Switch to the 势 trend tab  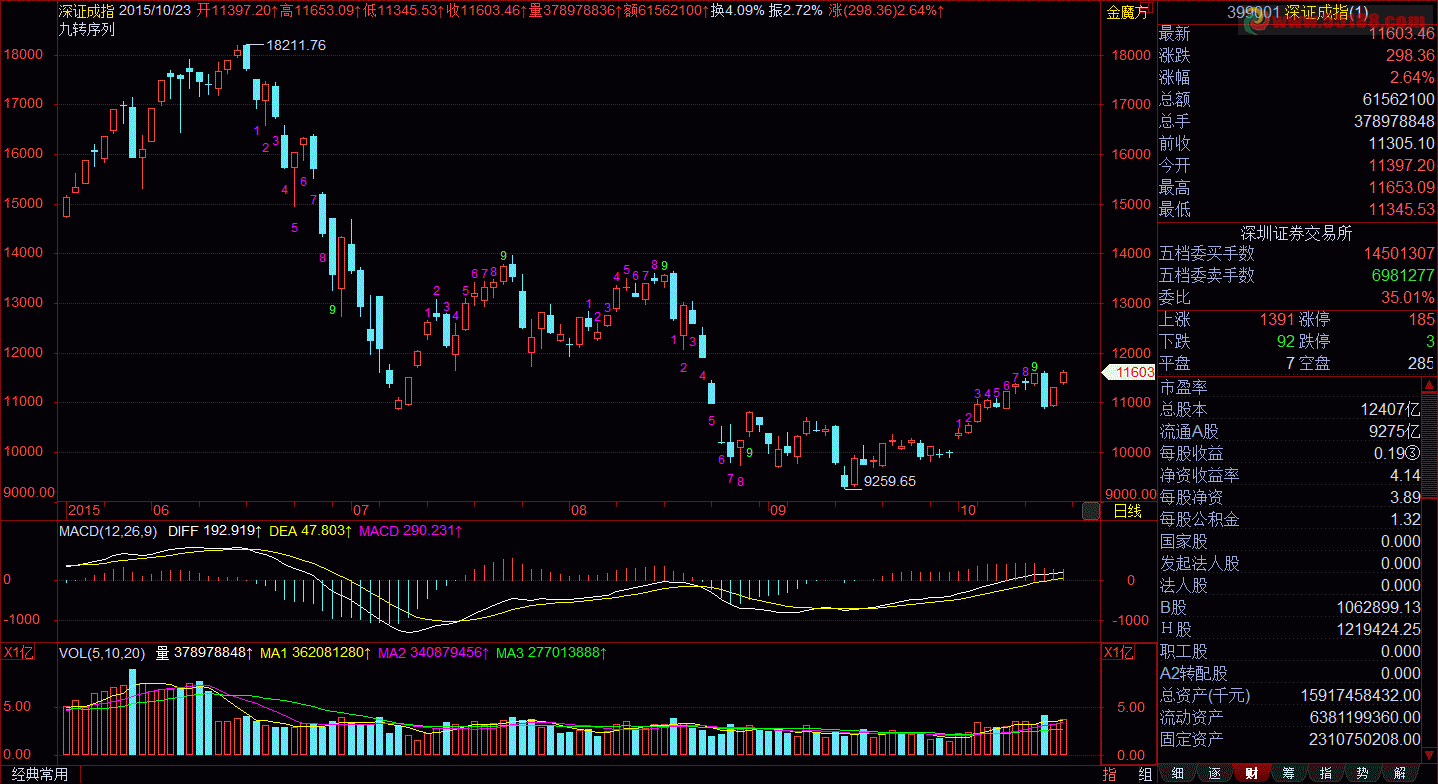point(1362,773)
